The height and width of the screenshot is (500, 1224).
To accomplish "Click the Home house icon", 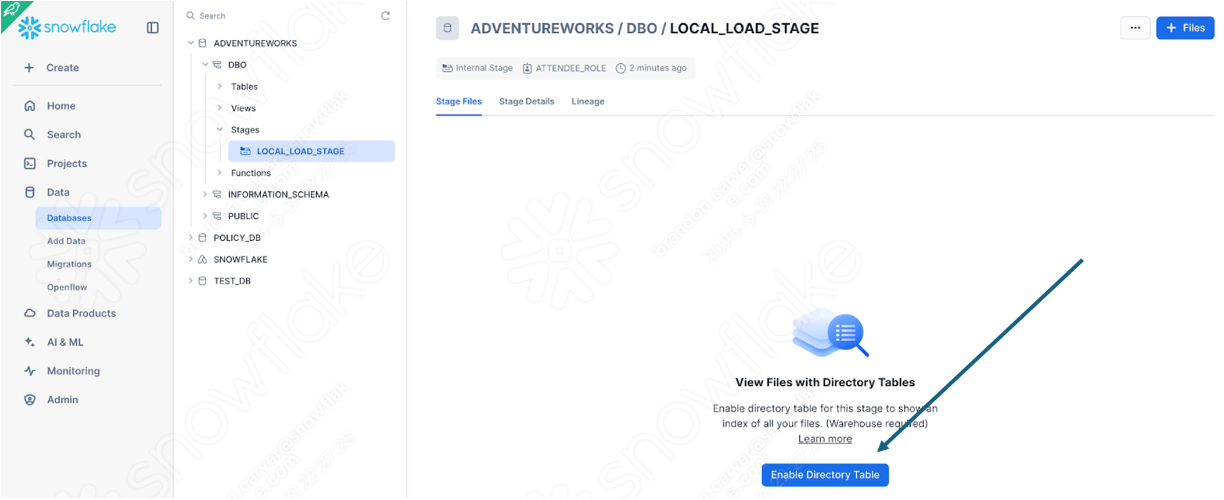I will (30, 106).
